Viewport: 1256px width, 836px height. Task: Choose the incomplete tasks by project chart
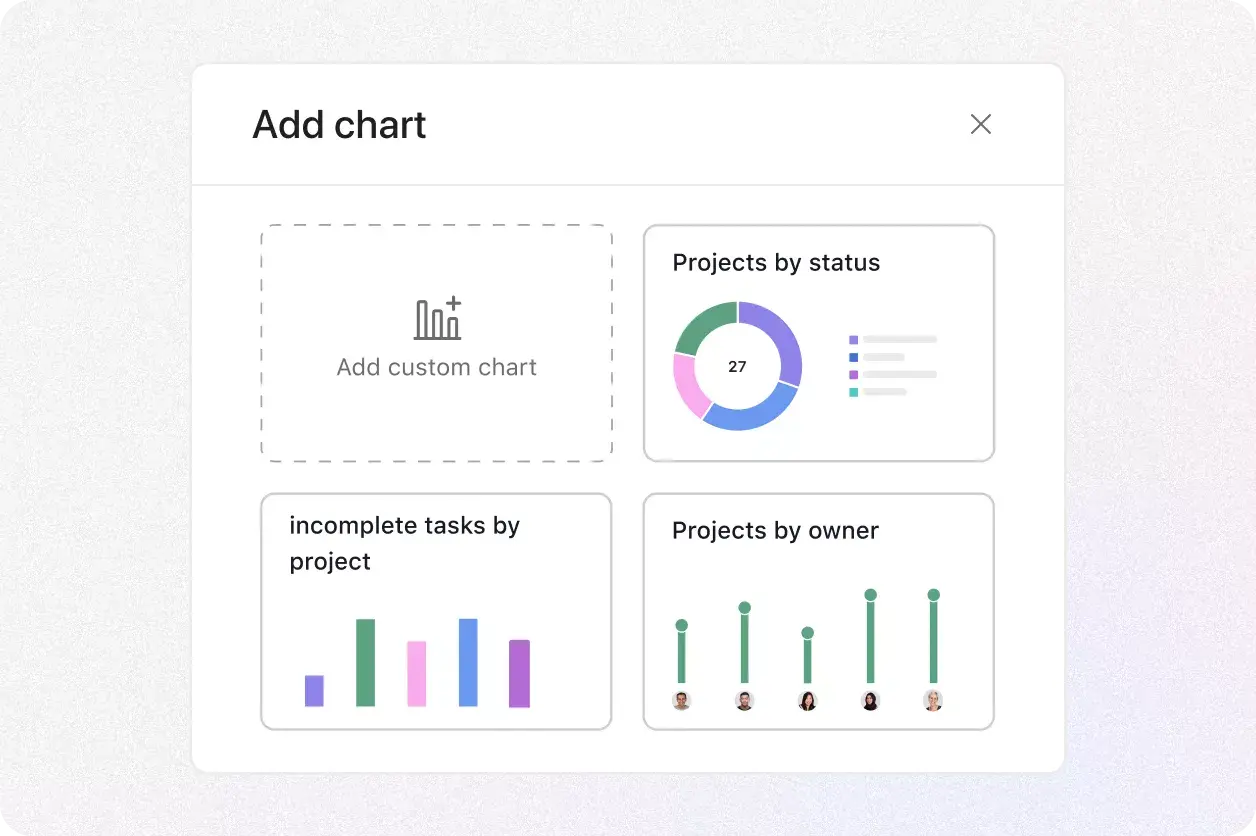[436, 610]
